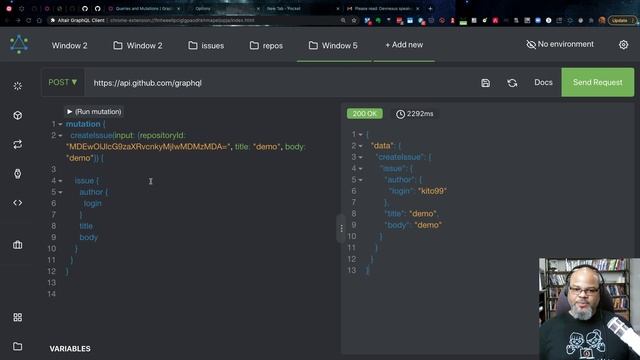Image resolution: width=640 pixels, height=360 pixels.
Task: Collapse the mutation block at line 1
Action: click(x=60, y=124)
